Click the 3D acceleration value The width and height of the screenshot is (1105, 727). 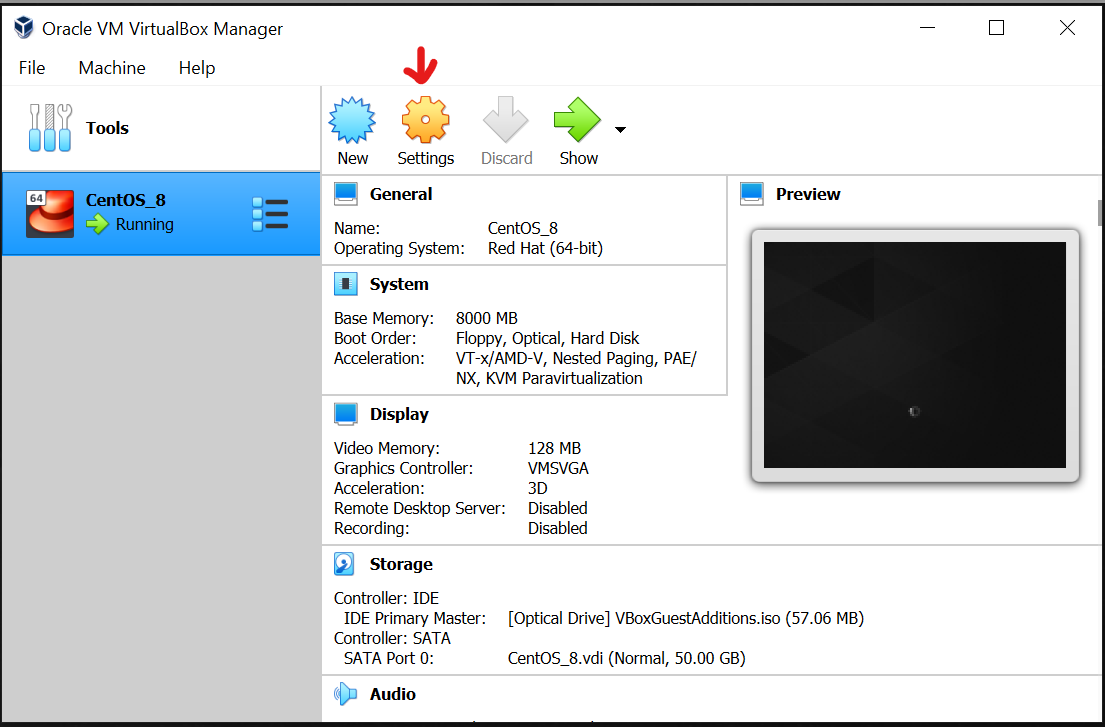click(538, 488)
